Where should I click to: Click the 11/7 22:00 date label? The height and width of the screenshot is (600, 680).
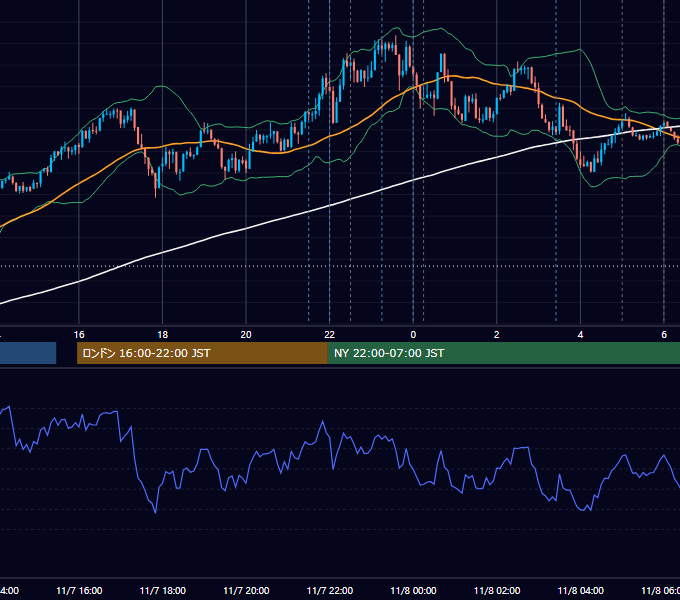[x=330, y=590]
